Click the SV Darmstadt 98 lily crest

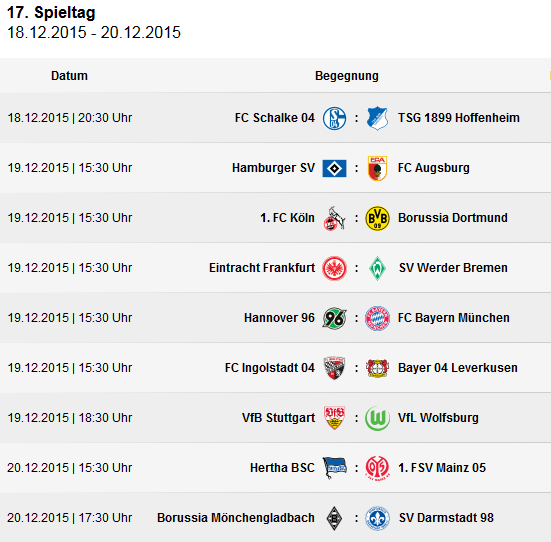[x=377, y=518]
